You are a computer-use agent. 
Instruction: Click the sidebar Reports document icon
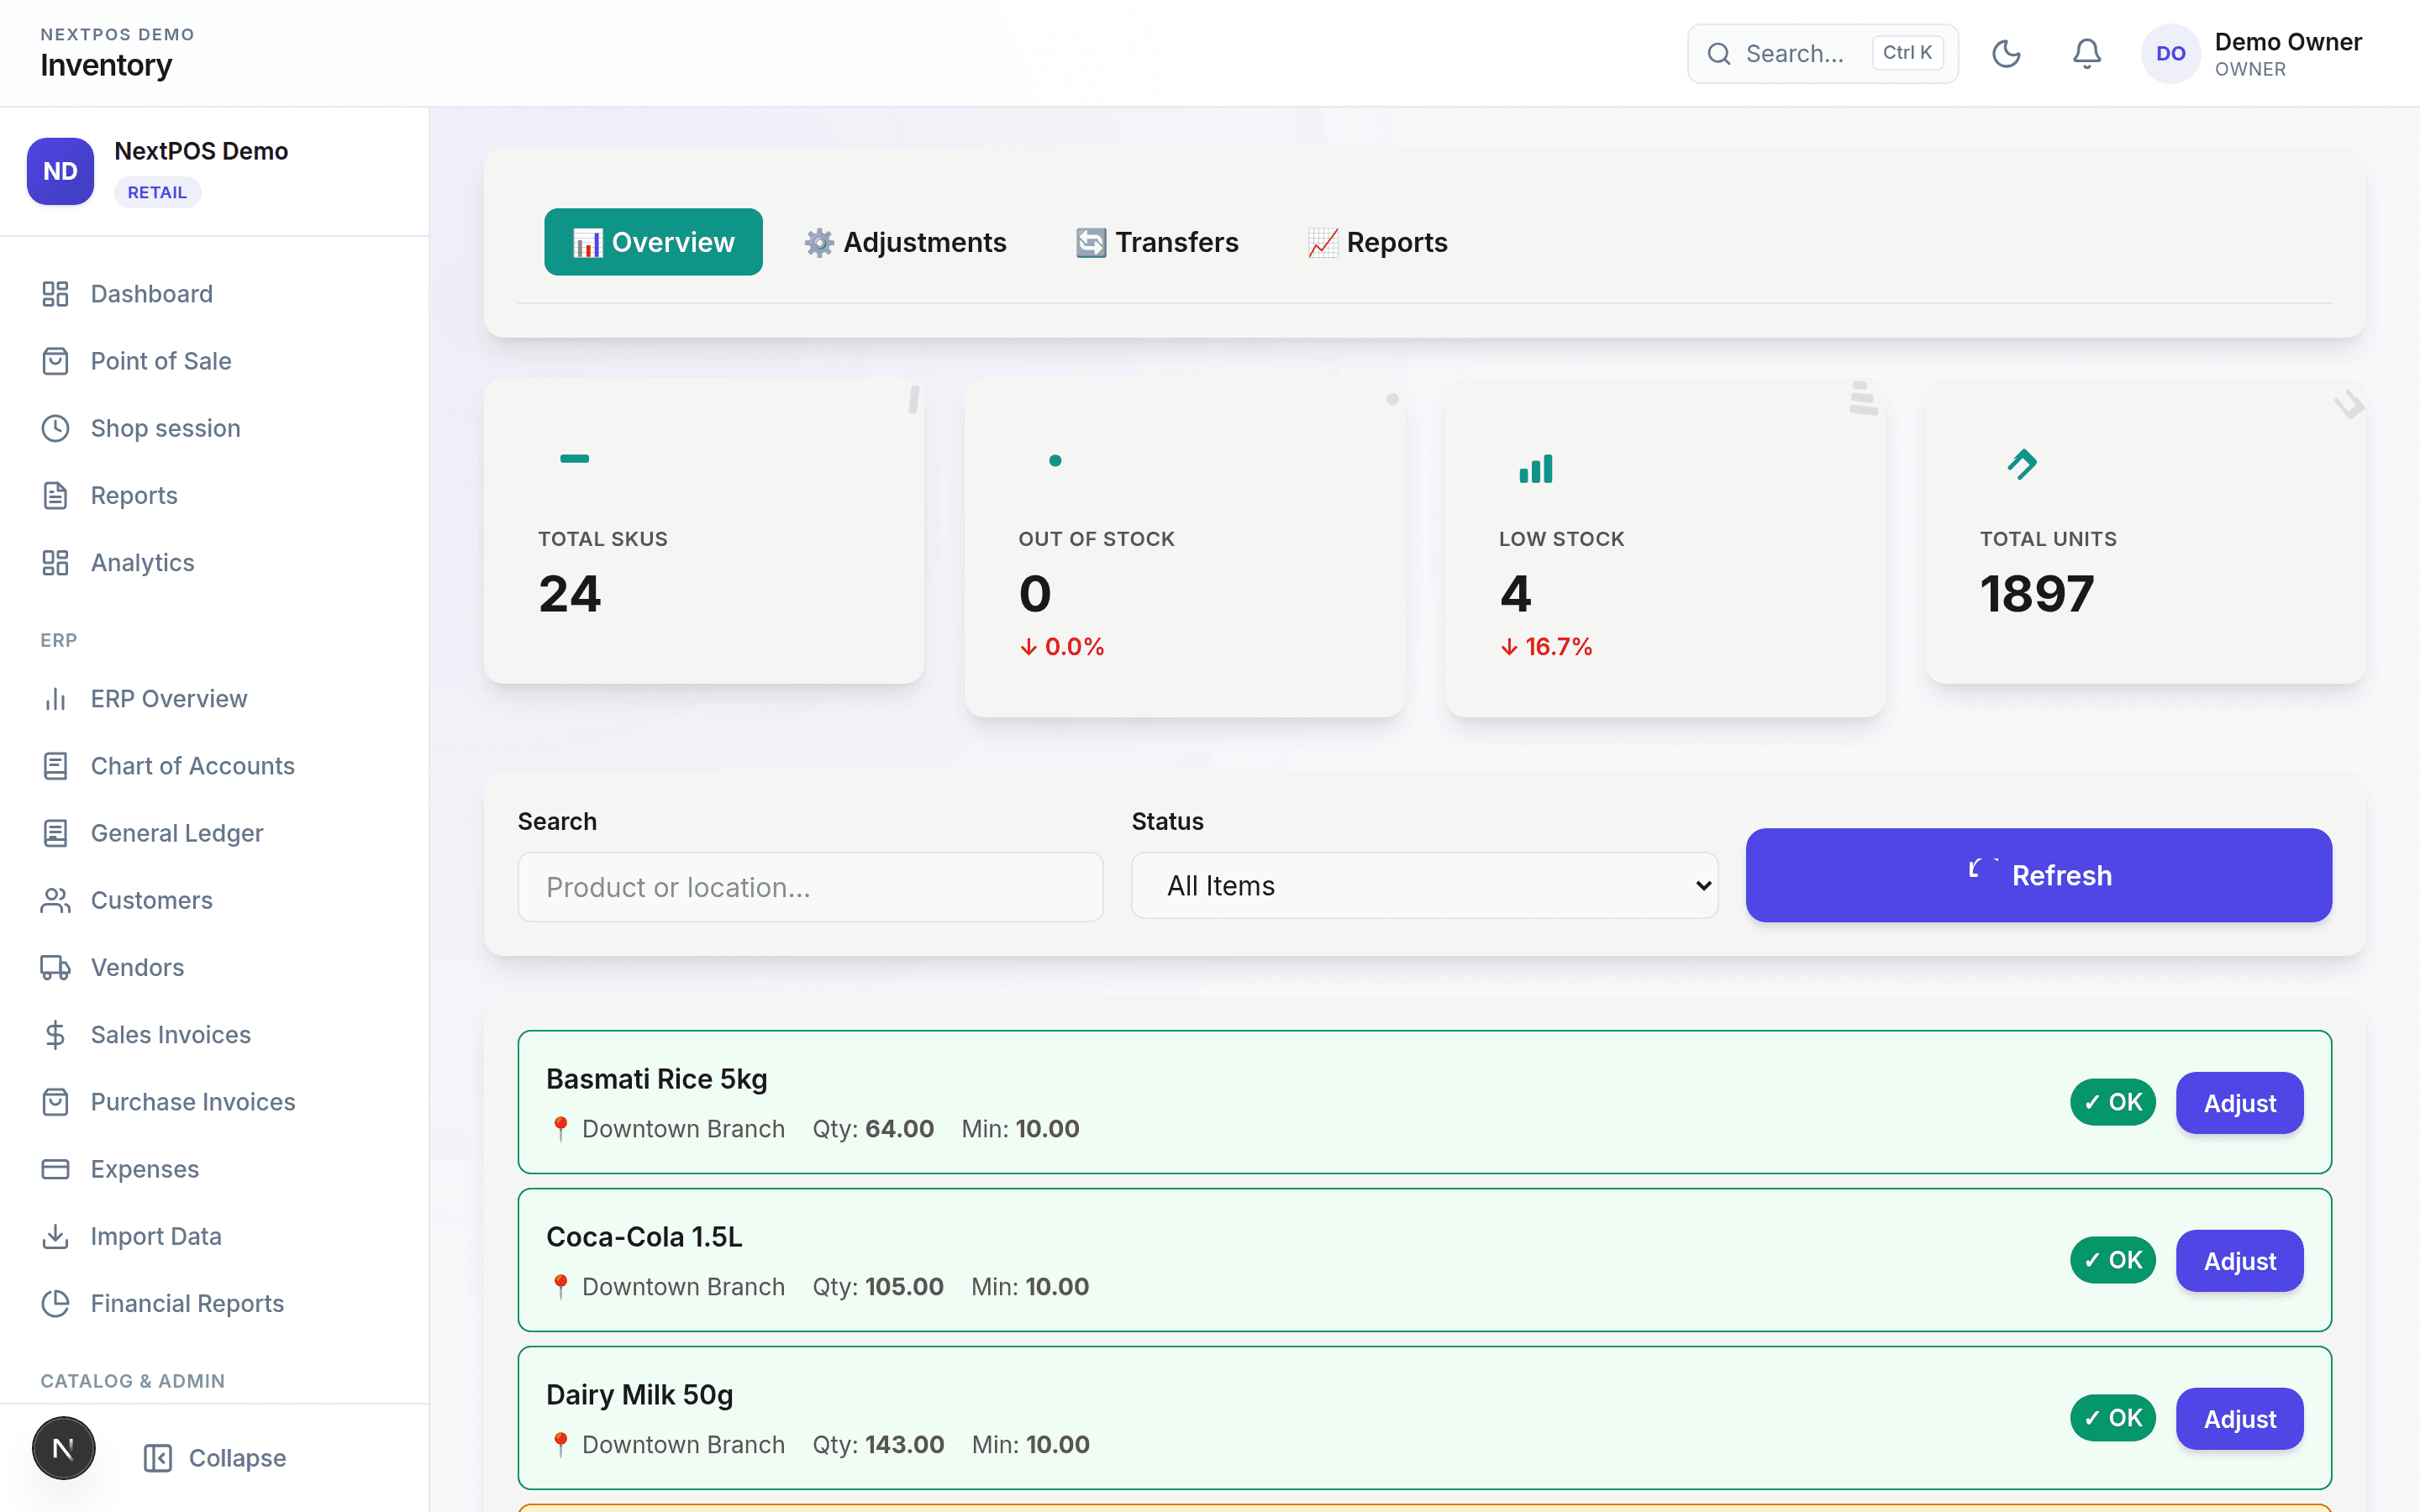coord(55,495)
